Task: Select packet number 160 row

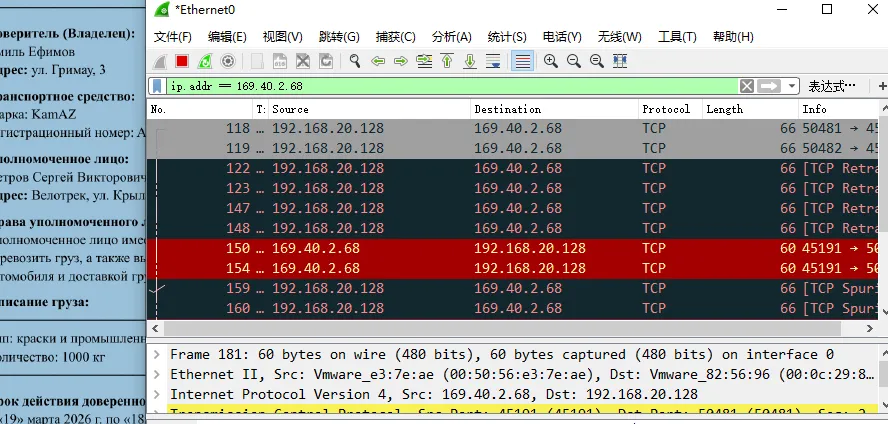Action: point(513,309)
